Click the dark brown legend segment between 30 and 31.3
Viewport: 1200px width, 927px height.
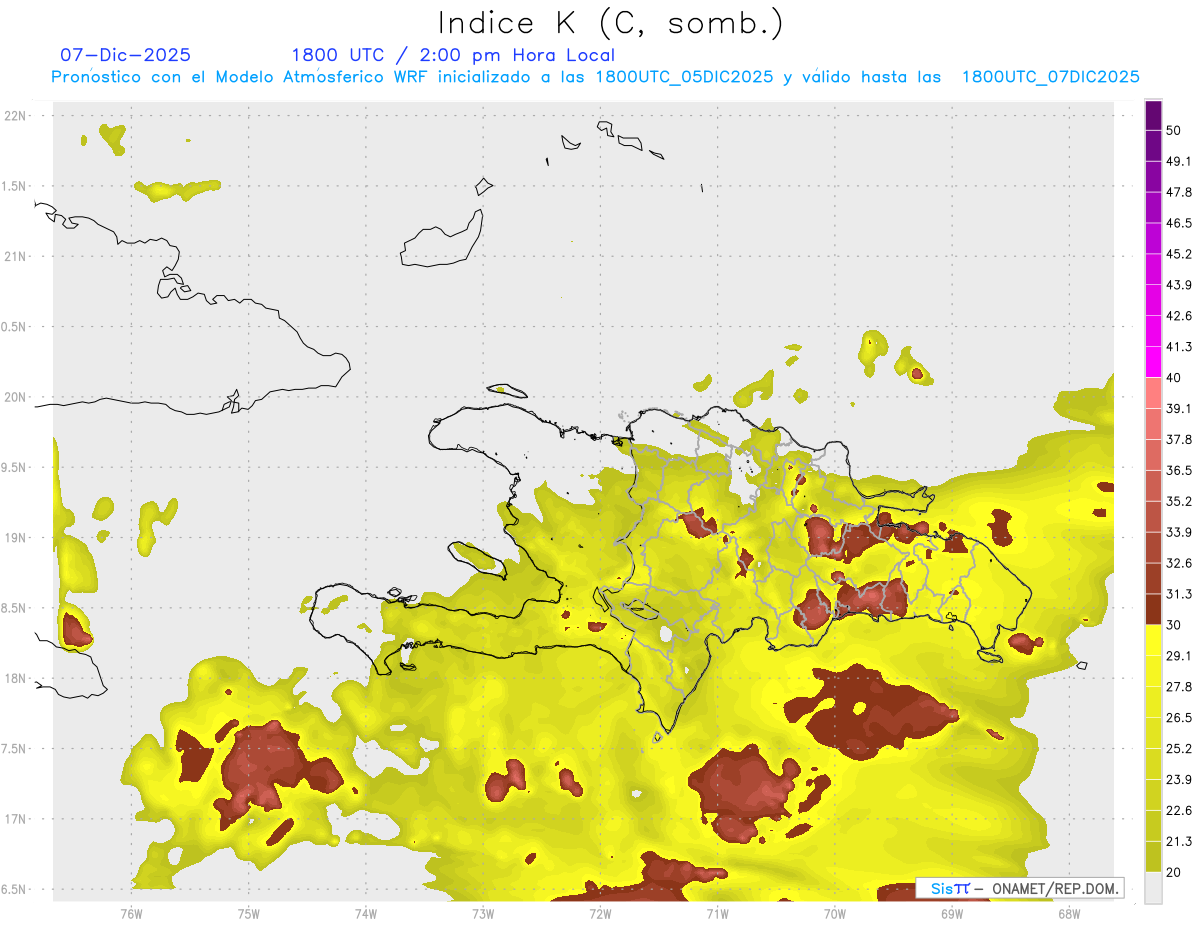point(1153,610)
